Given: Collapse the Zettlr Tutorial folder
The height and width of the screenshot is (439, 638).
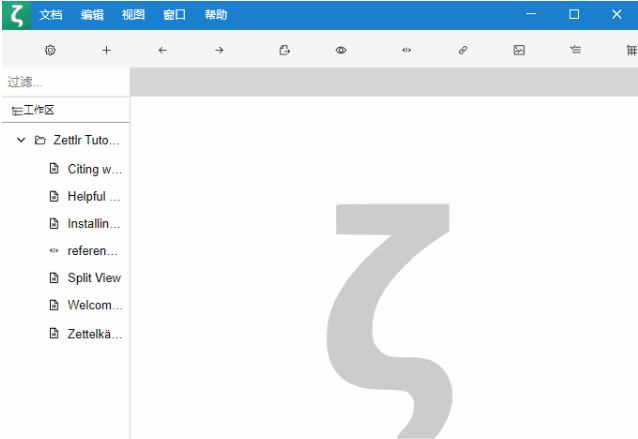Looking at the screenshot, I should [21, 141].
